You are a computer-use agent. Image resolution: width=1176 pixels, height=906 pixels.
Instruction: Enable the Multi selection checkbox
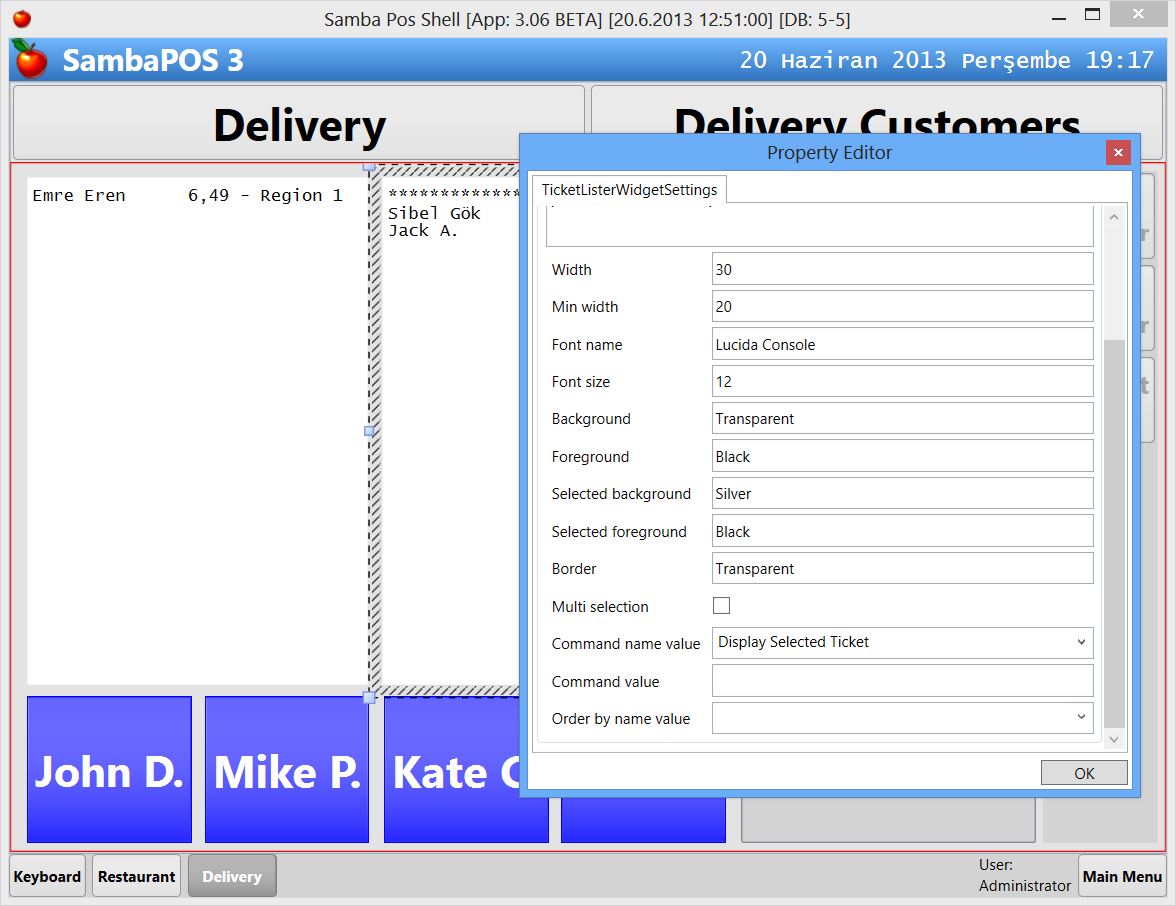pos(721,606)
